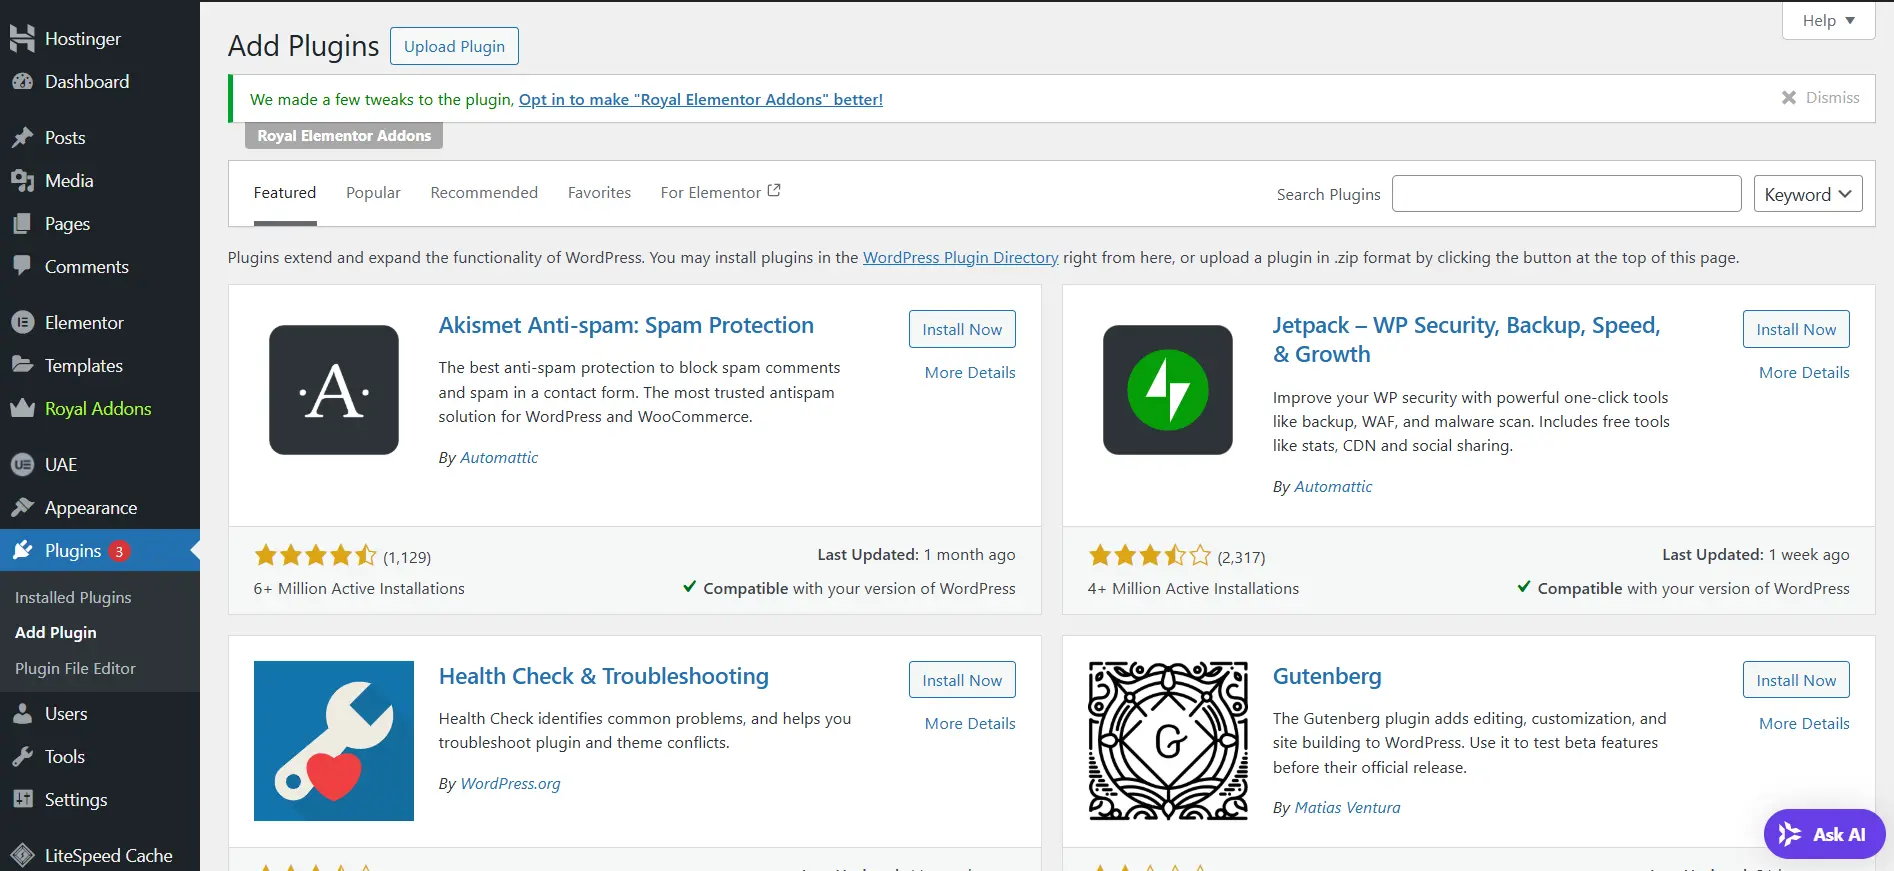This screenshot has width=1894, height=871.
Task: Click the Pages icon in sidebar
Action: (x=22, y=224)
